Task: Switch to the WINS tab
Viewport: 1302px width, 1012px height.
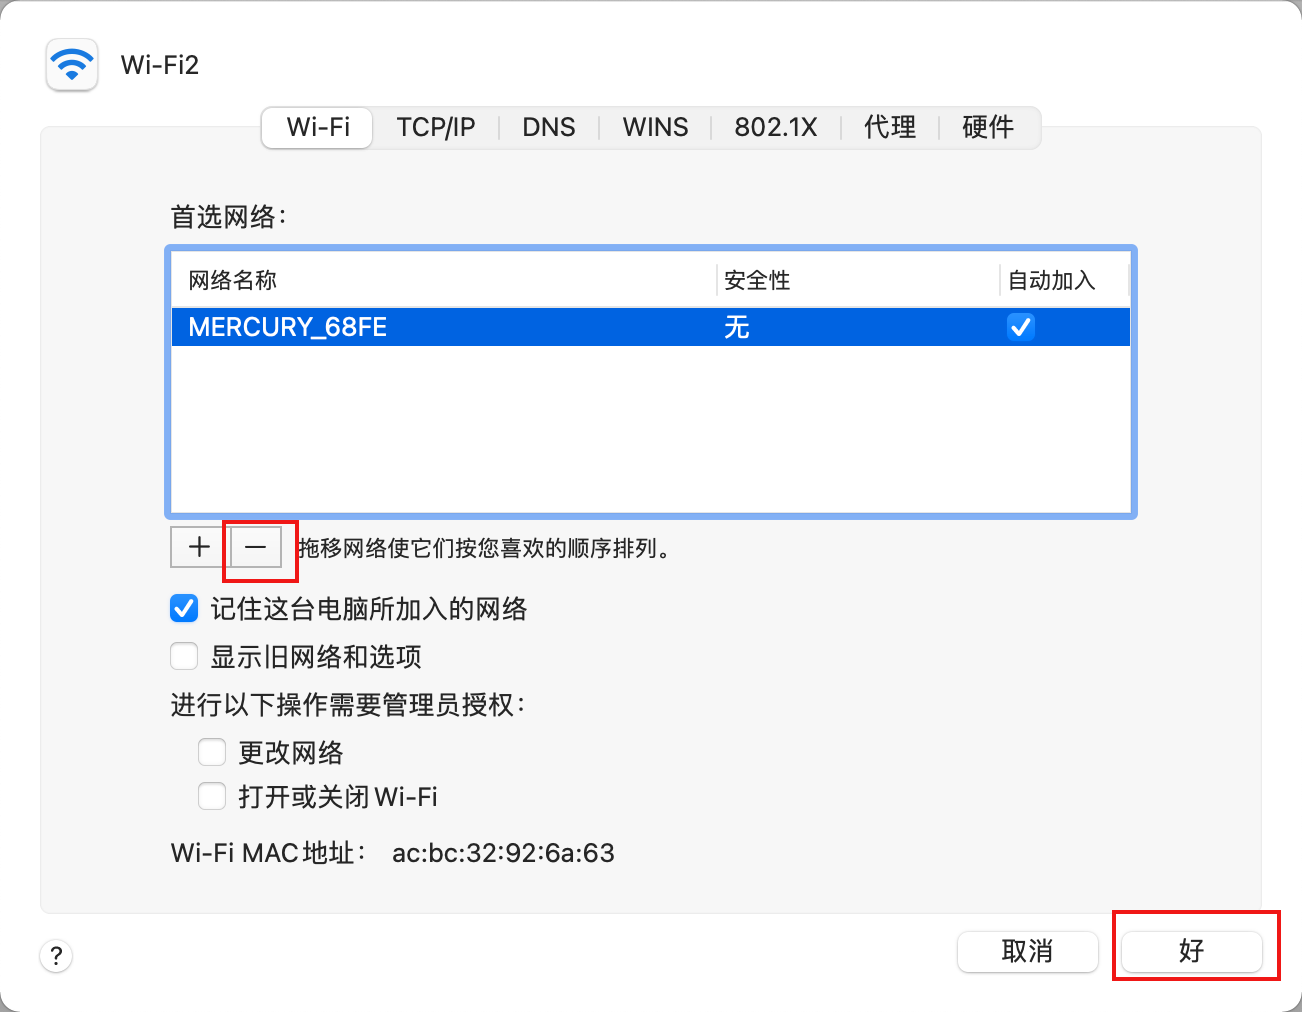Action: [655, 128]
